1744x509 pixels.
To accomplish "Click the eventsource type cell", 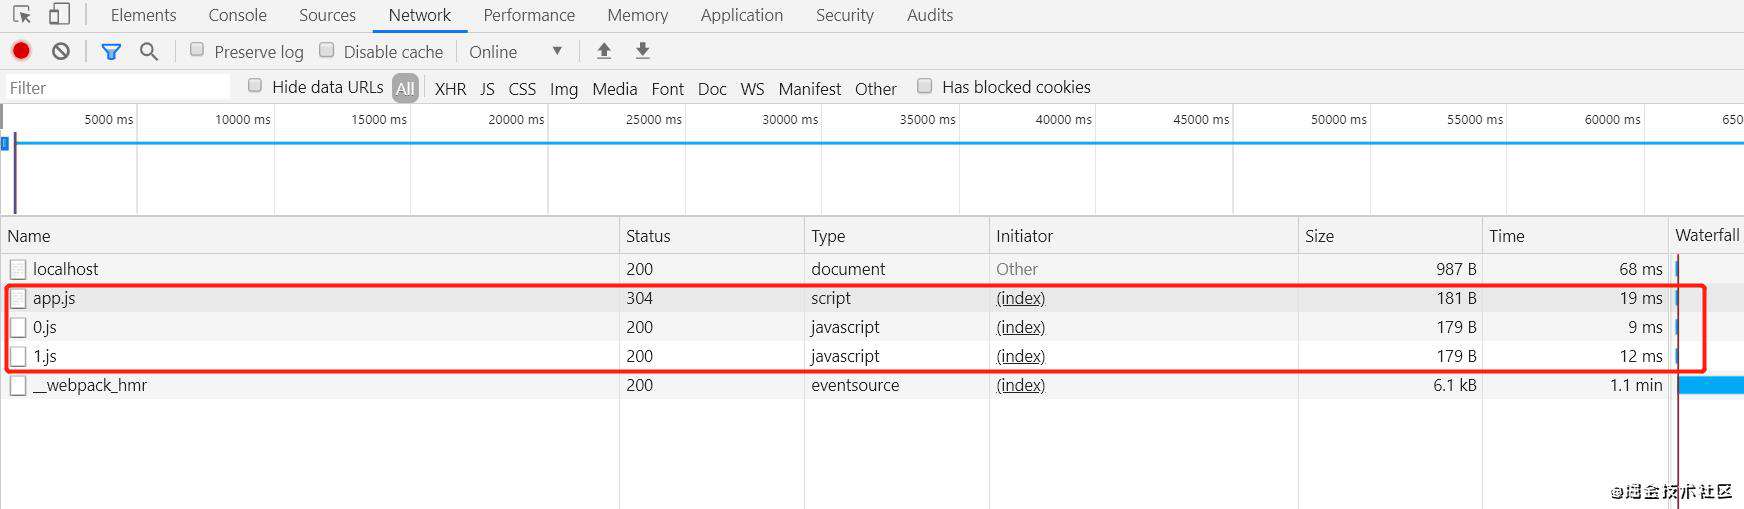I will [x=897, y=385].
